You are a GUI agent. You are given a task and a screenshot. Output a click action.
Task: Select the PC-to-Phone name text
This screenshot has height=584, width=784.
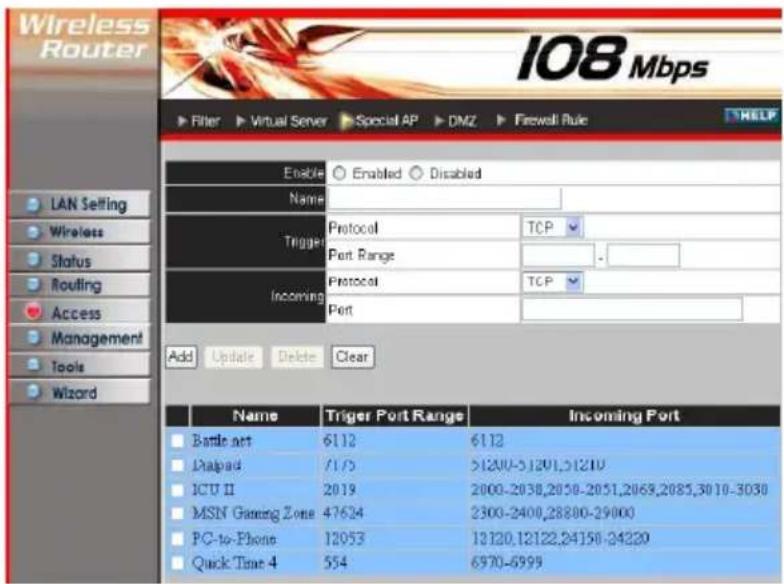(234, 538)
